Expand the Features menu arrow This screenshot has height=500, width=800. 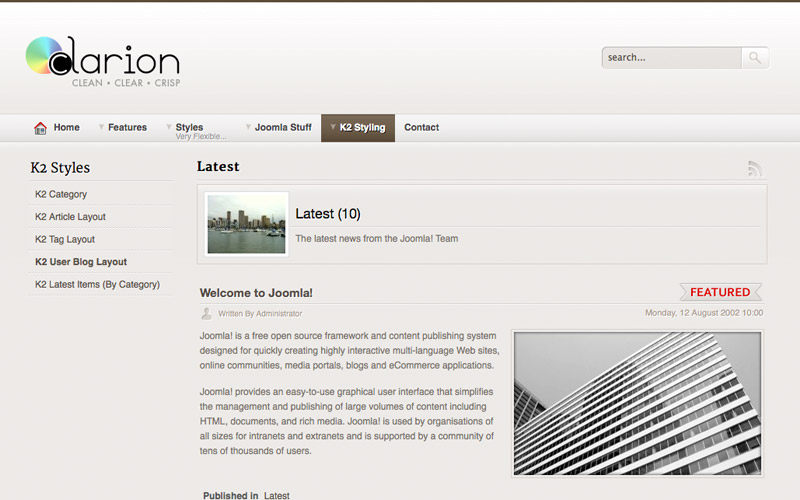pos(101,127)
